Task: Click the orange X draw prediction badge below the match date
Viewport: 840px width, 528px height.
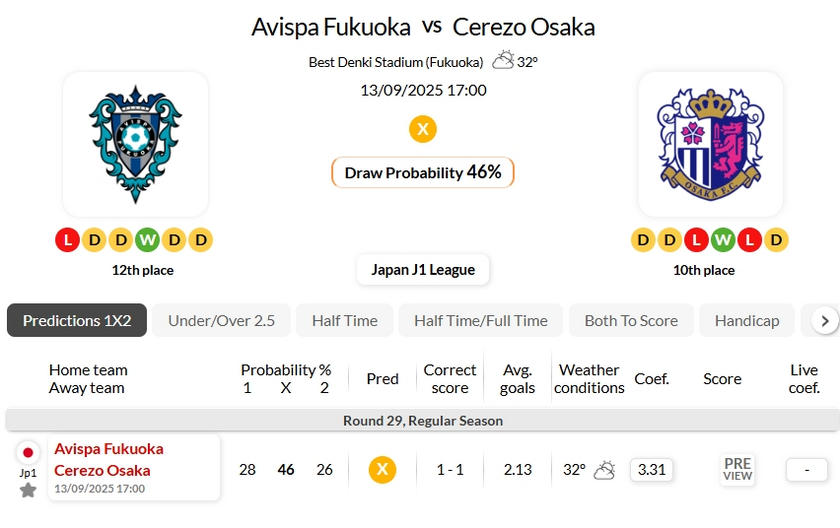Action: 423,129
